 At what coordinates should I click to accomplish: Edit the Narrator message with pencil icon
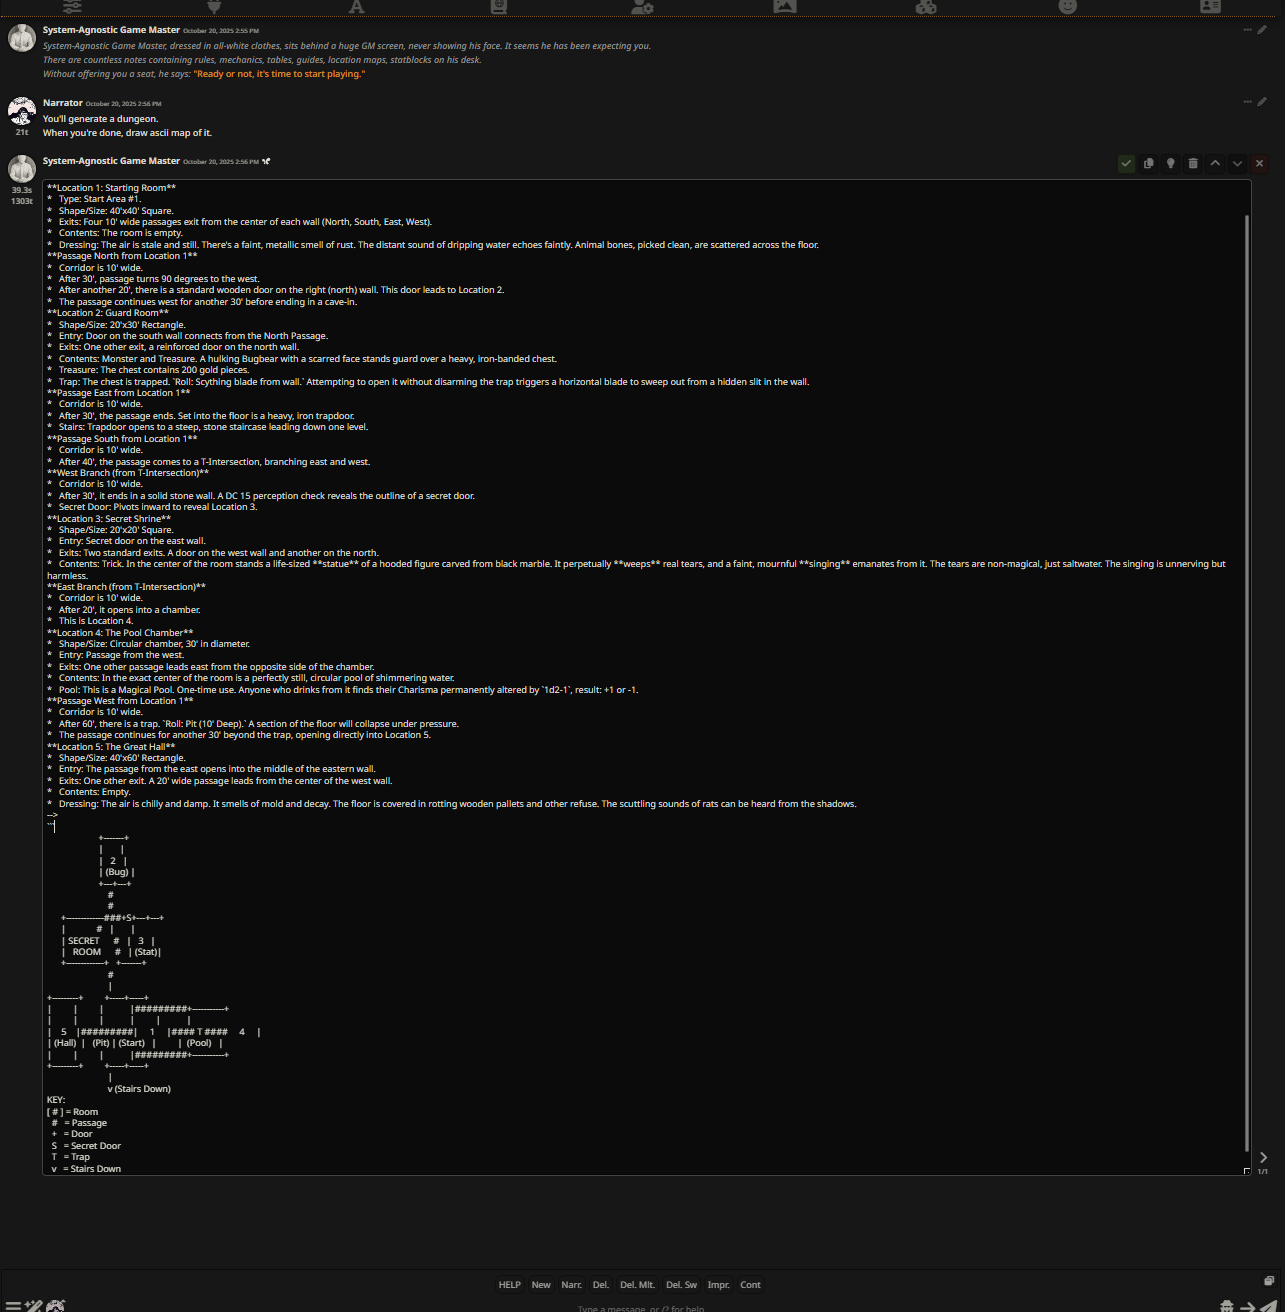(x=1262, y=102)
